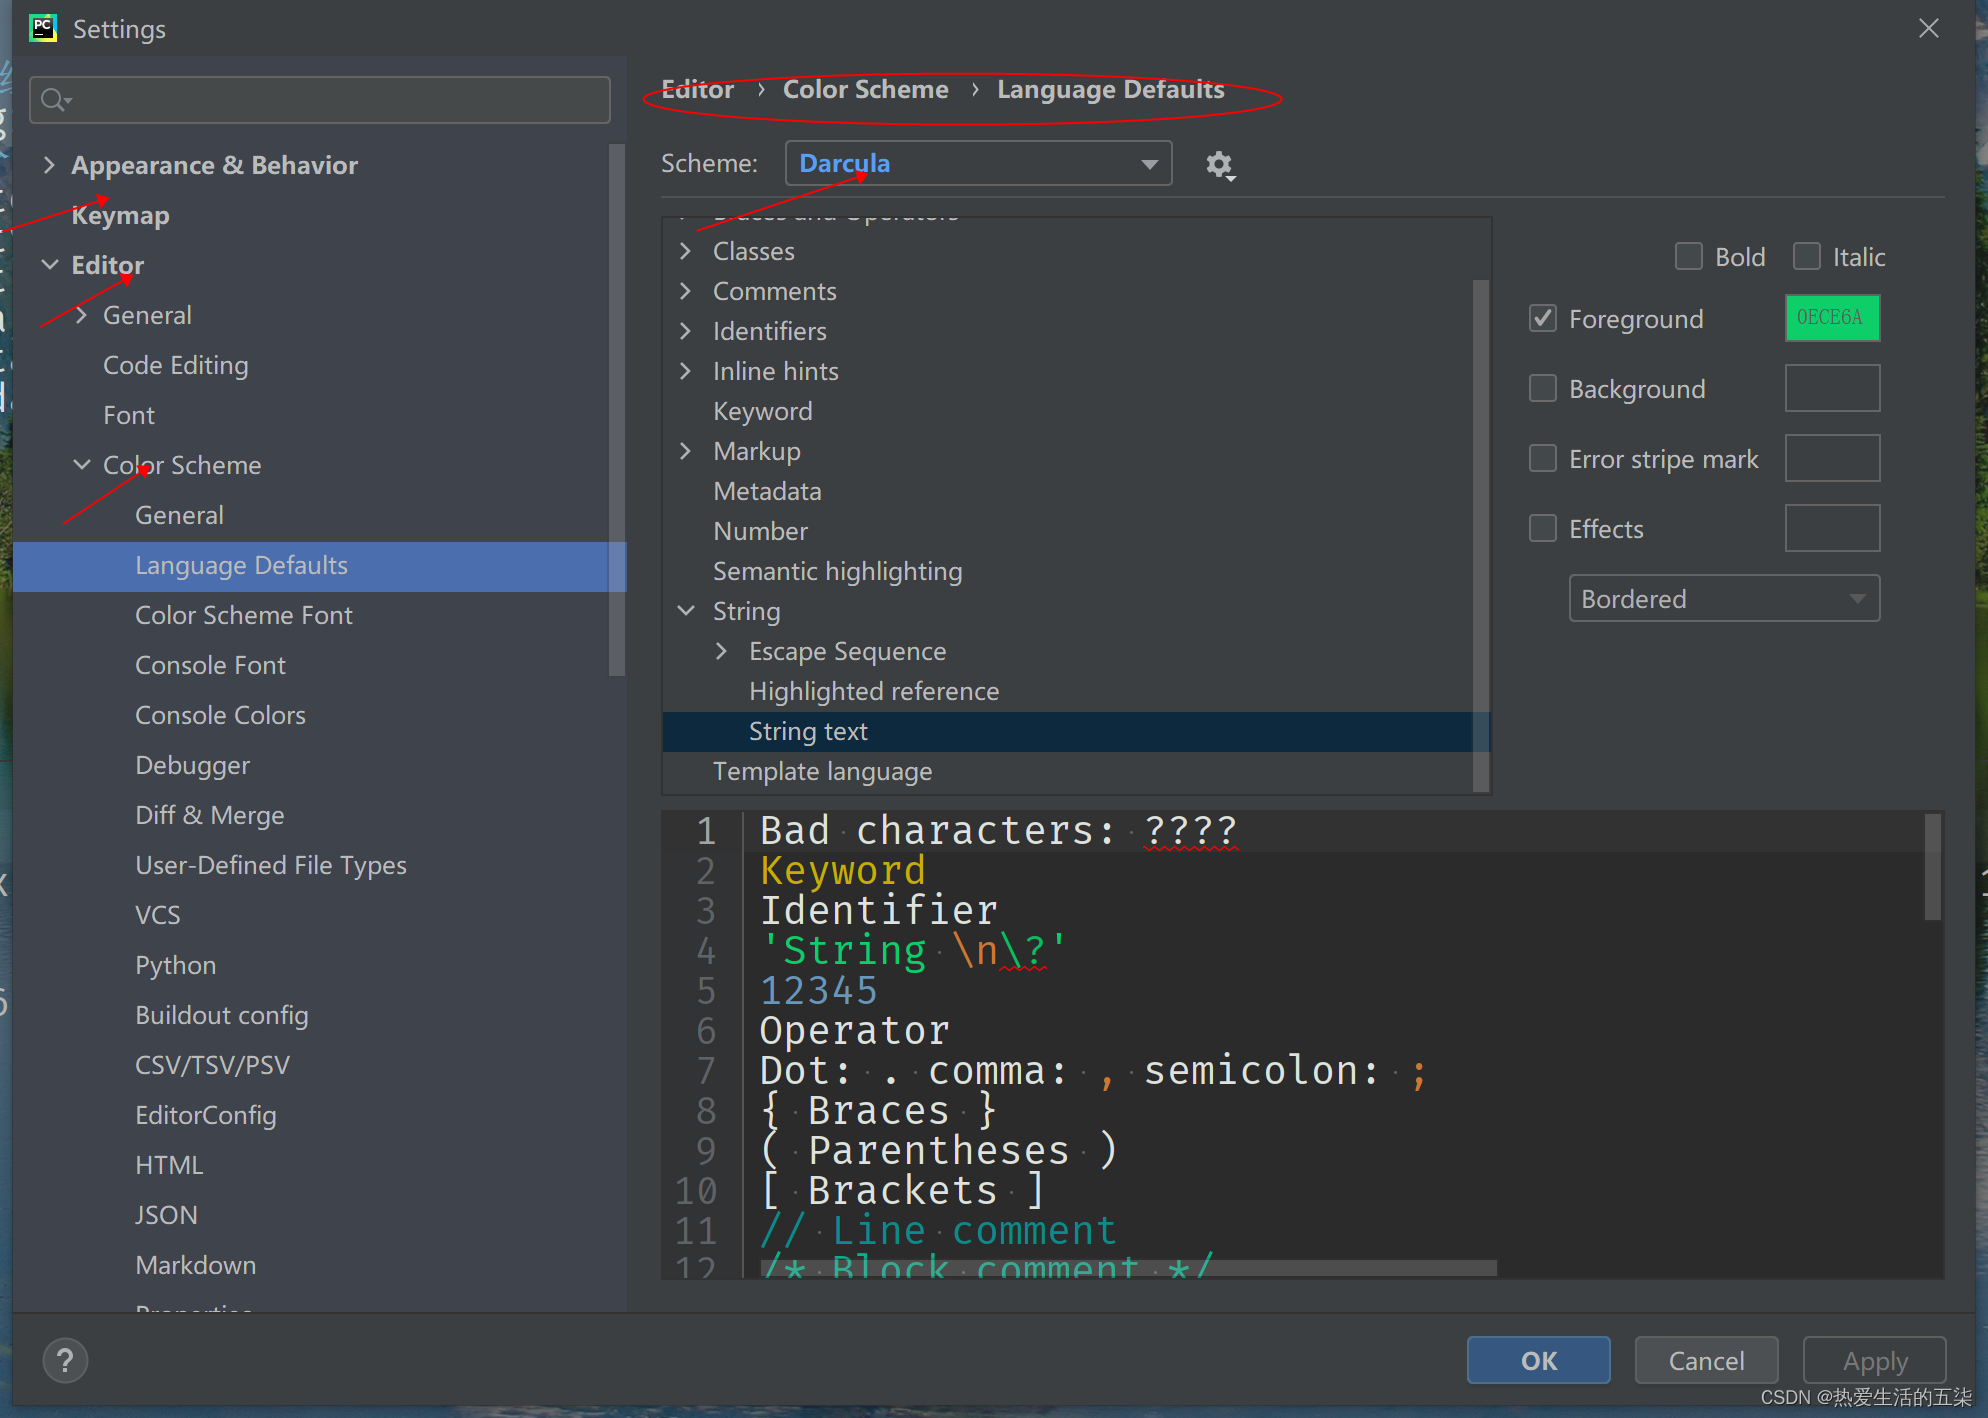Viewport: 1988px width, 1418px height.
Task: Enable the Bold checkbox
Action: point(1689,257)
